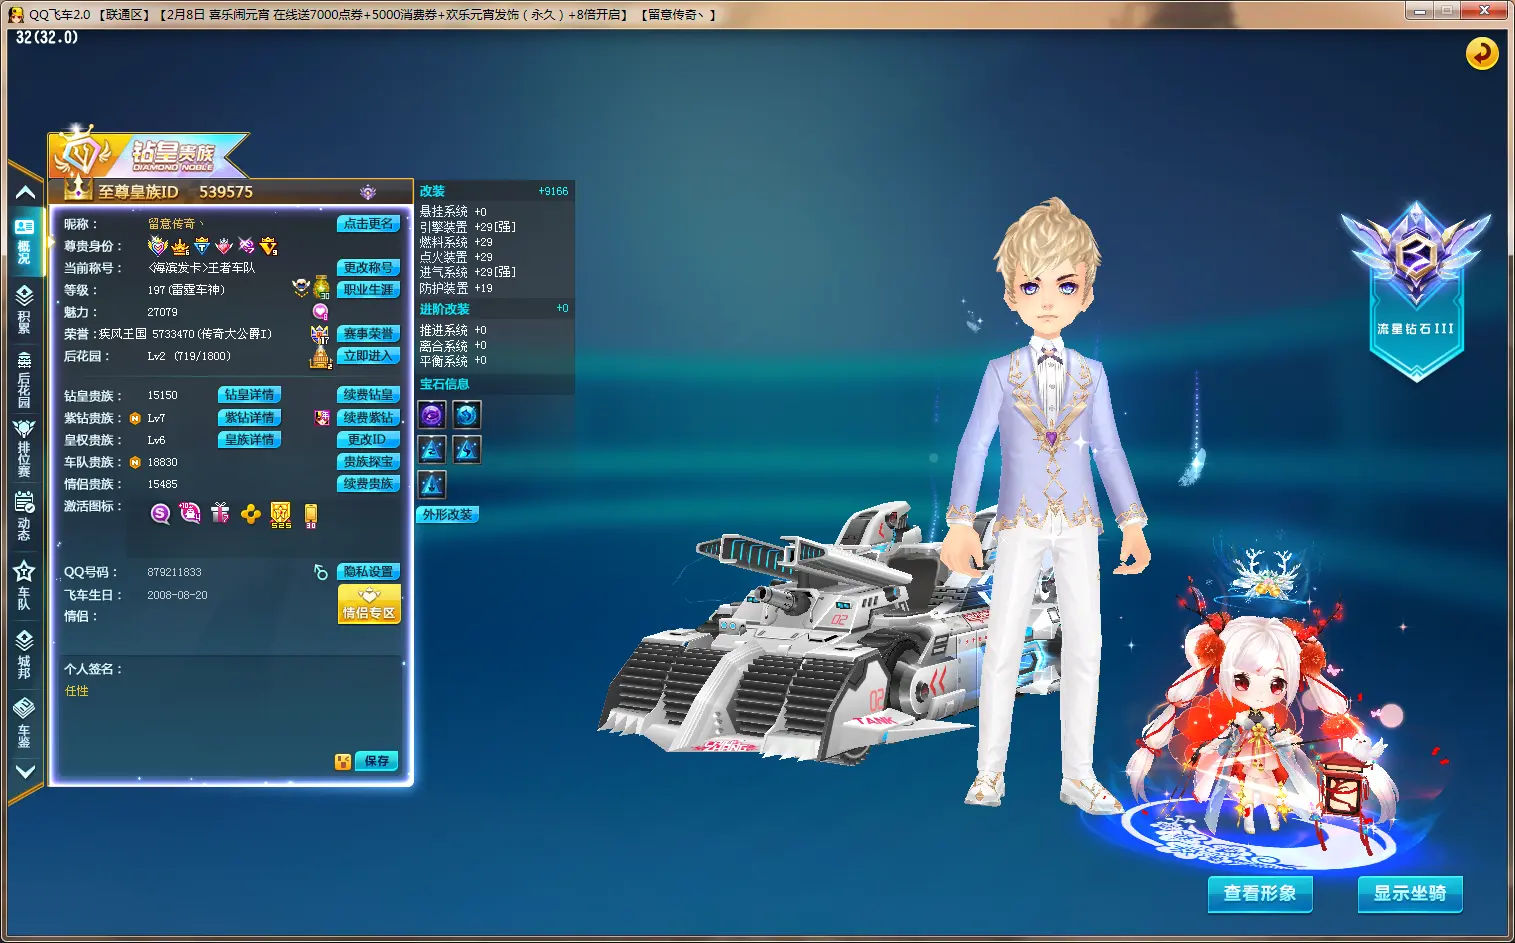Click the heart-wing noble identity badge
The height and width of the screenshot is (943, 1515).
pyautogui.click(x=157, y=246)
